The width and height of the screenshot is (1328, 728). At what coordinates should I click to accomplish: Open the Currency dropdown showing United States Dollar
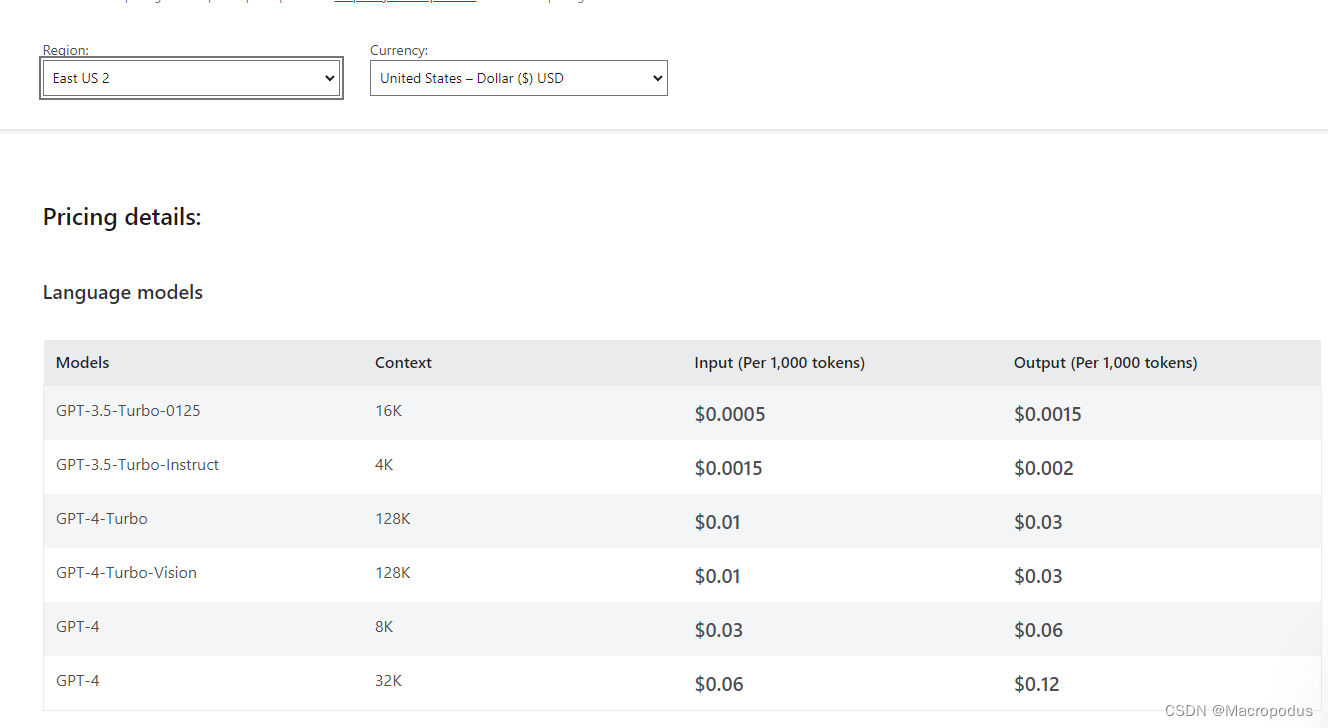(518, 78)
